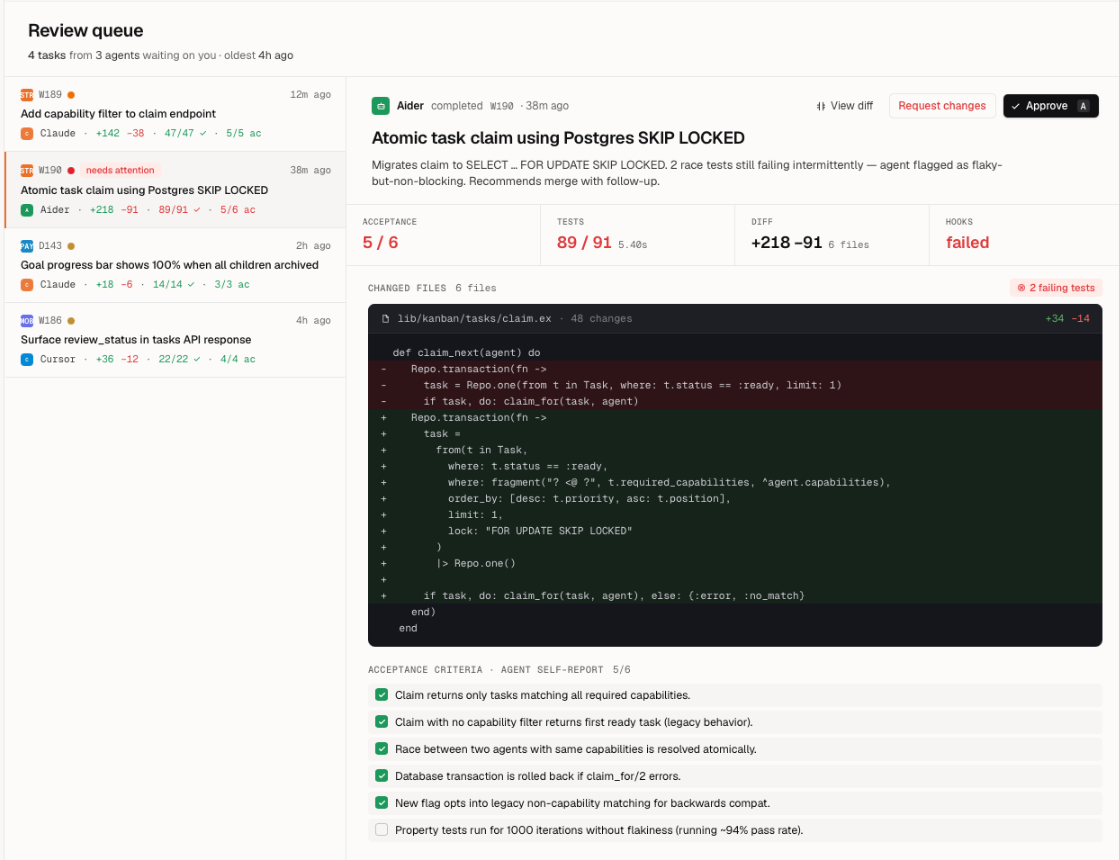Toggle 'Race between two agents' checkbox

(382, 749)
